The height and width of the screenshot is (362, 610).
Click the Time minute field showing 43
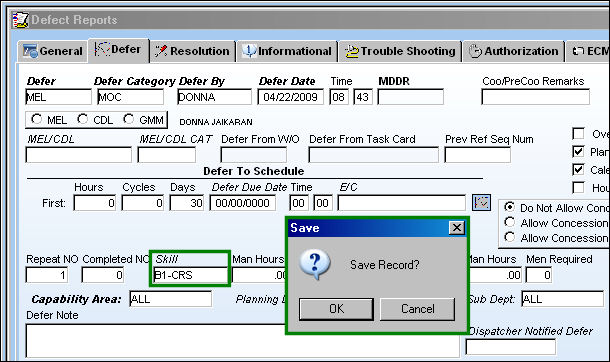point(363,97)
